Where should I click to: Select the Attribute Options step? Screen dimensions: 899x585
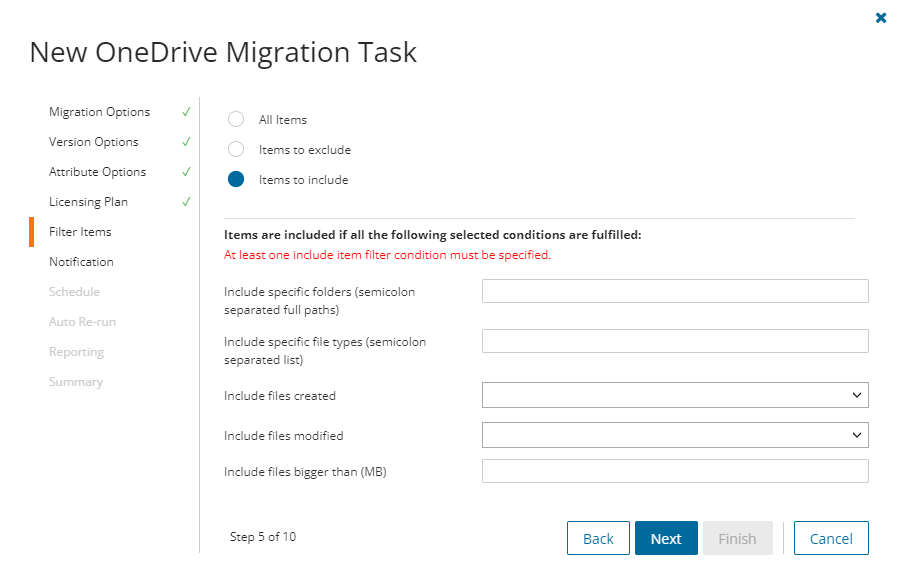97,172
